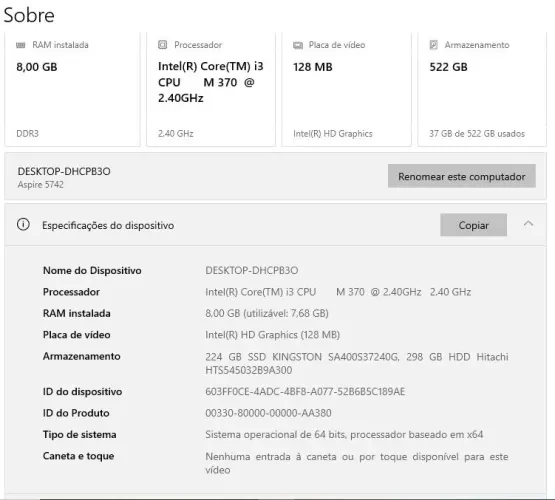Click the RAM instalada card title

click(61, 45)
